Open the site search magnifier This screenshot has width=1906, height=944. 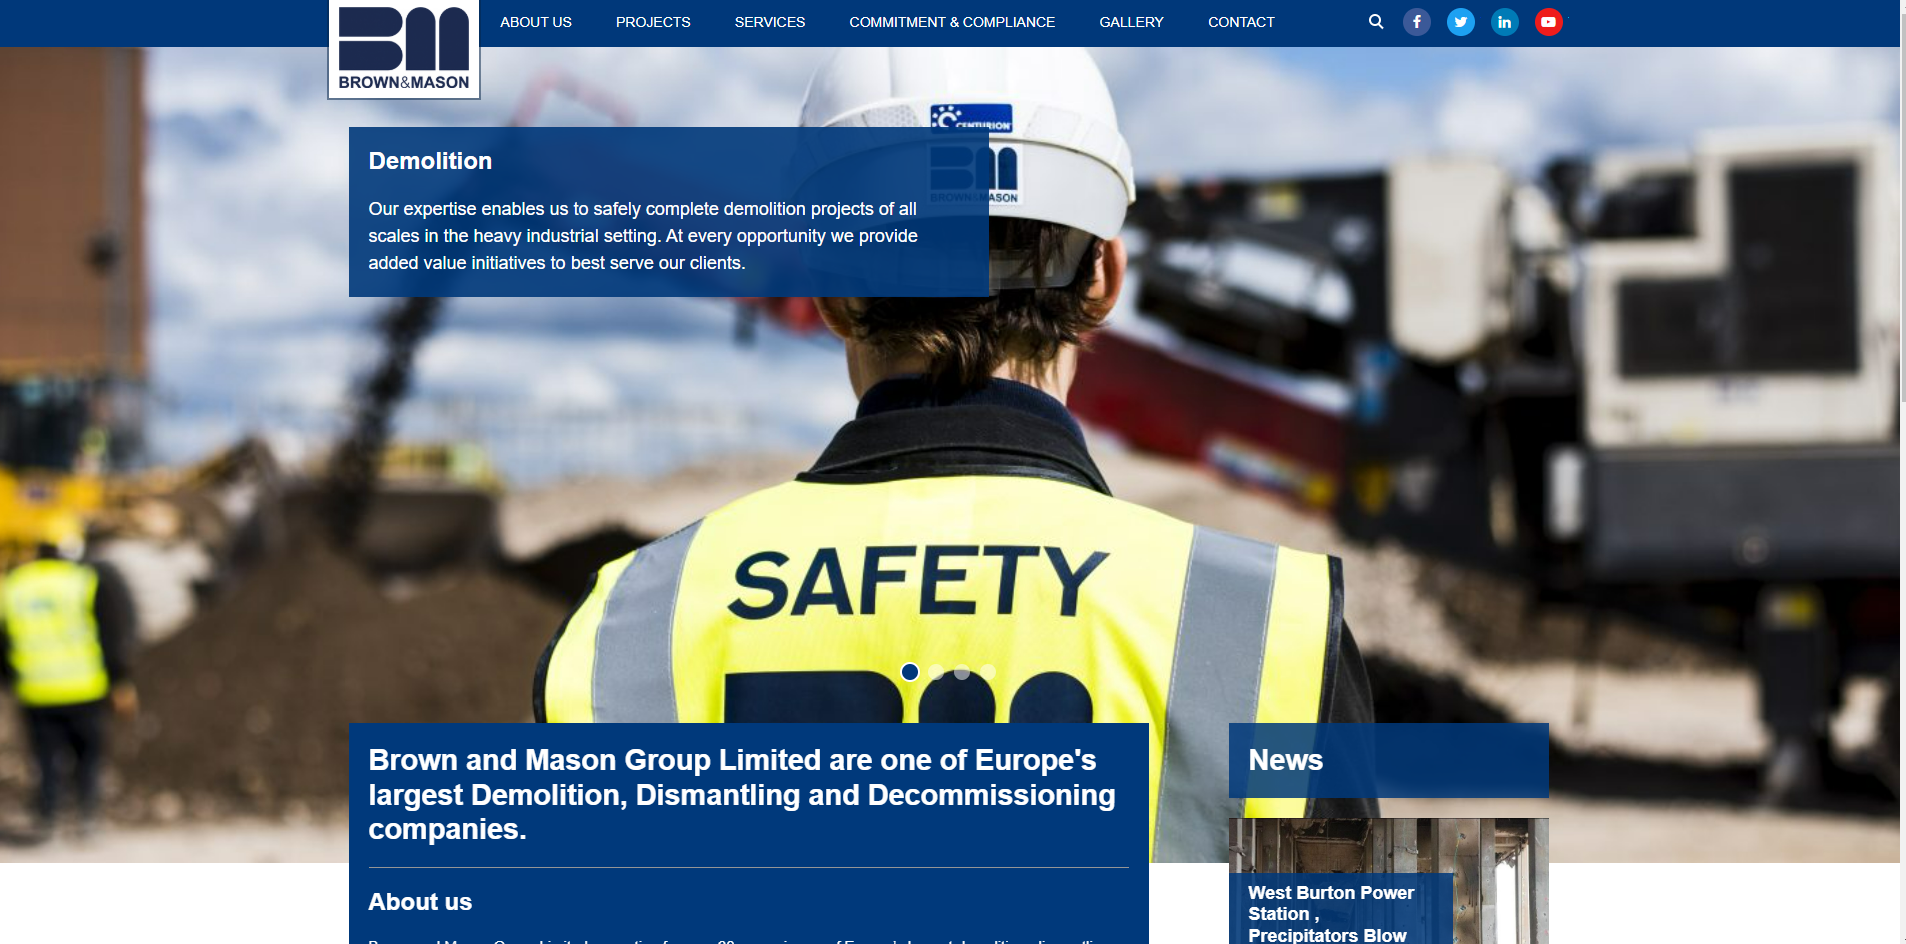pos(1376,21)
